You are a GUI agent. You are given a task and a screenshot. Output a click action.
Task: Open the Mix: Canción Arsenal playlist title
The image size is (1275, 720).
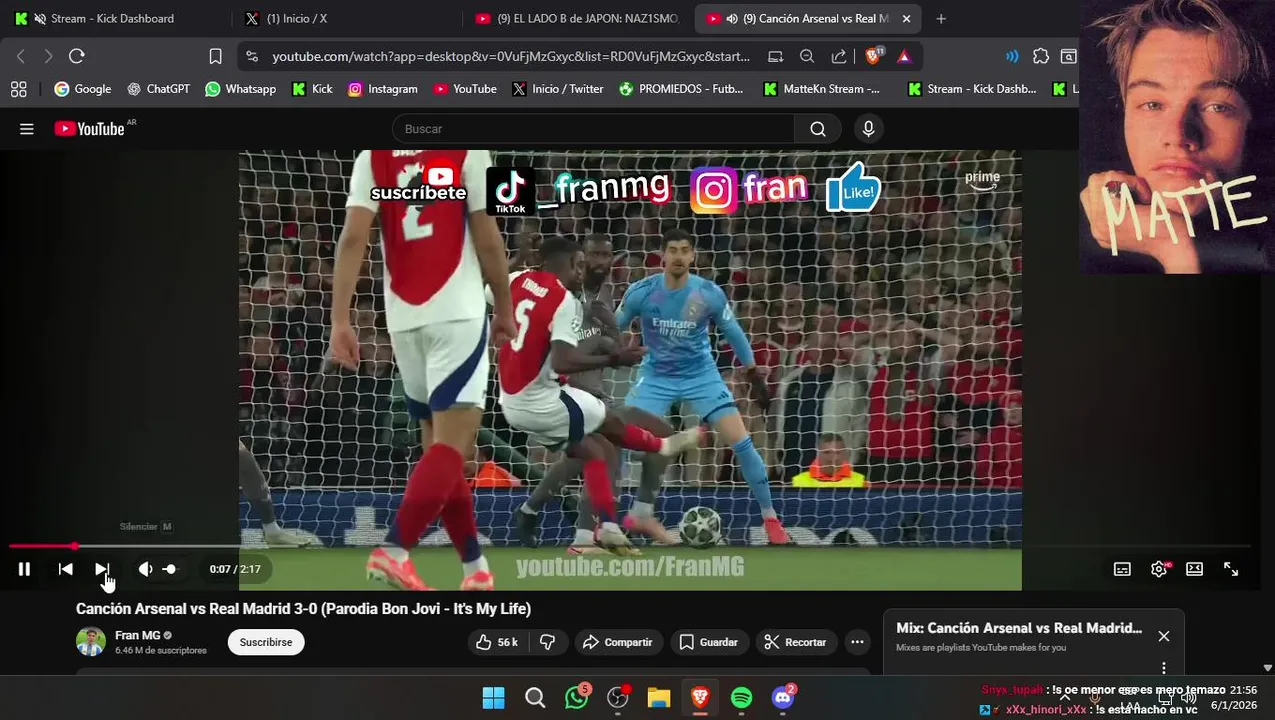coord(1019,628)
